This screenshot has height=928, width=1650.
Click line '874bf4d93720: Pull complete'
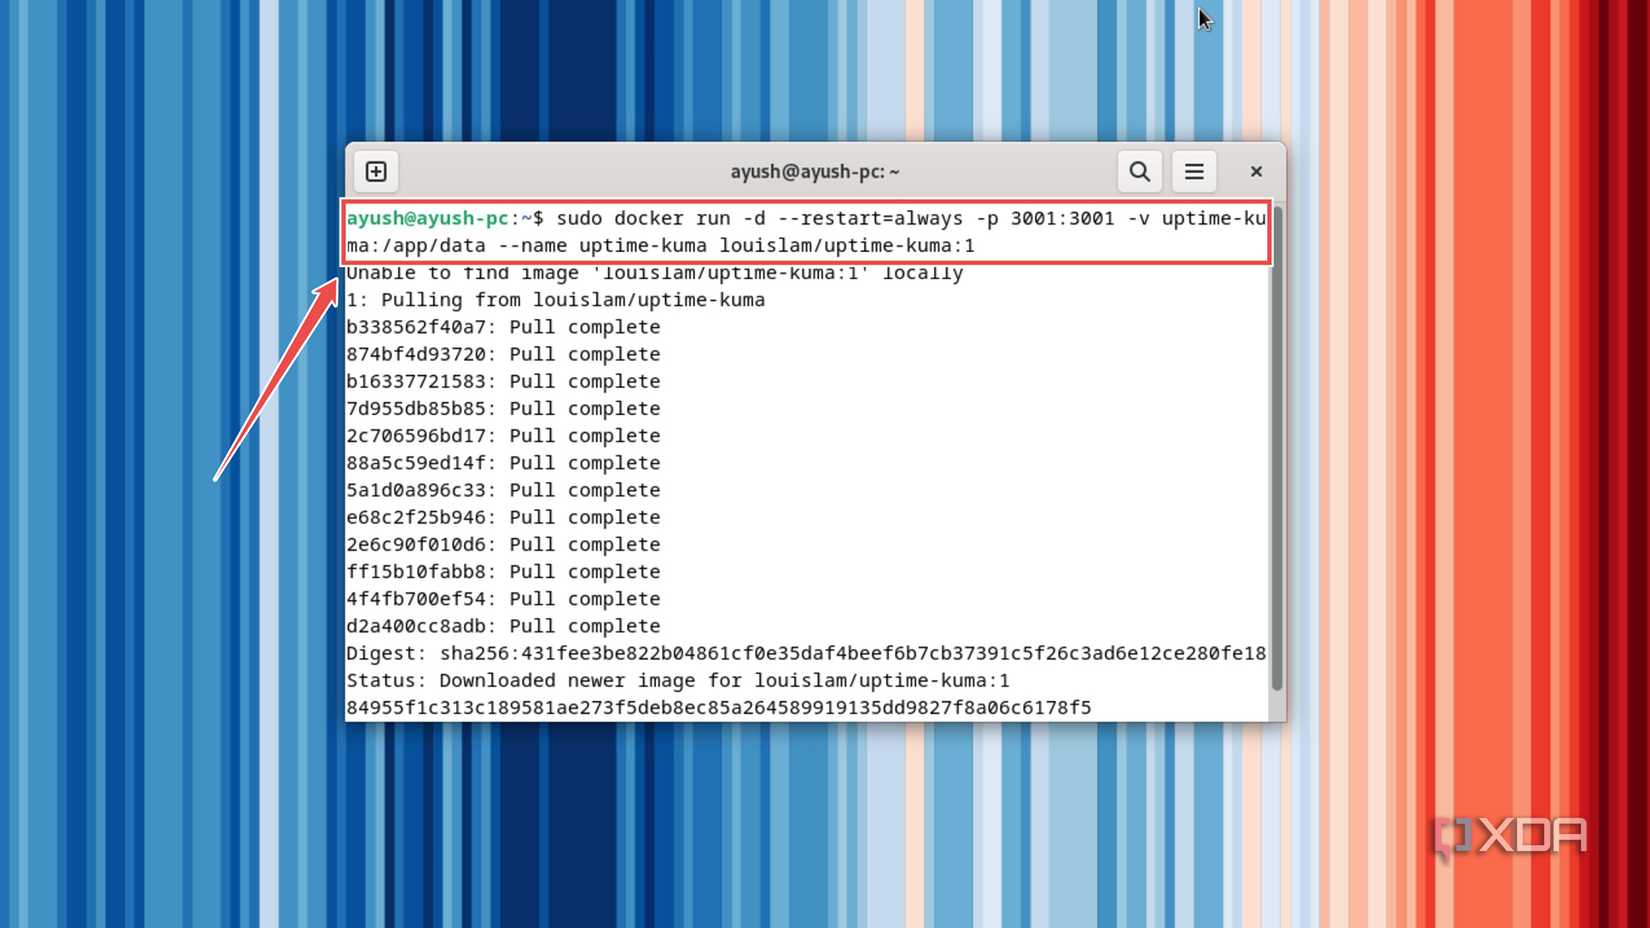point(503,354)
